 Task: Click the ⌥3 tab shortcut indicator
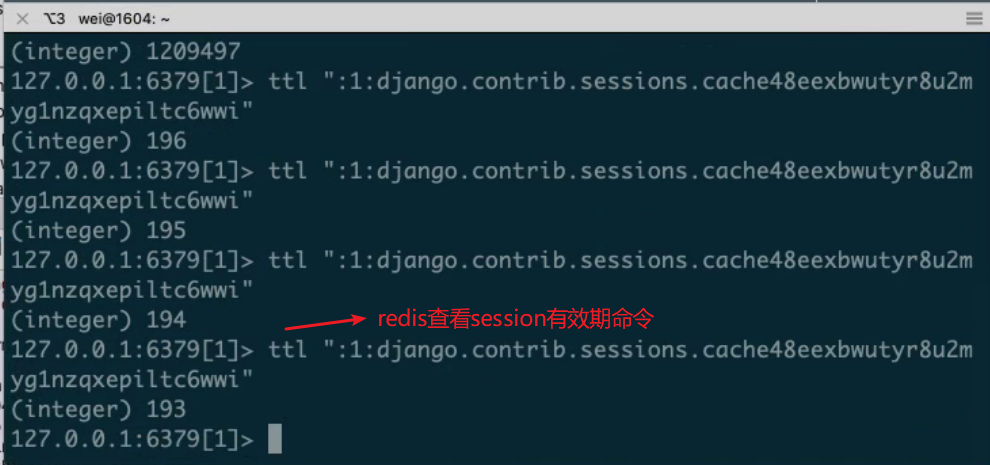click(x=54, y=19)
